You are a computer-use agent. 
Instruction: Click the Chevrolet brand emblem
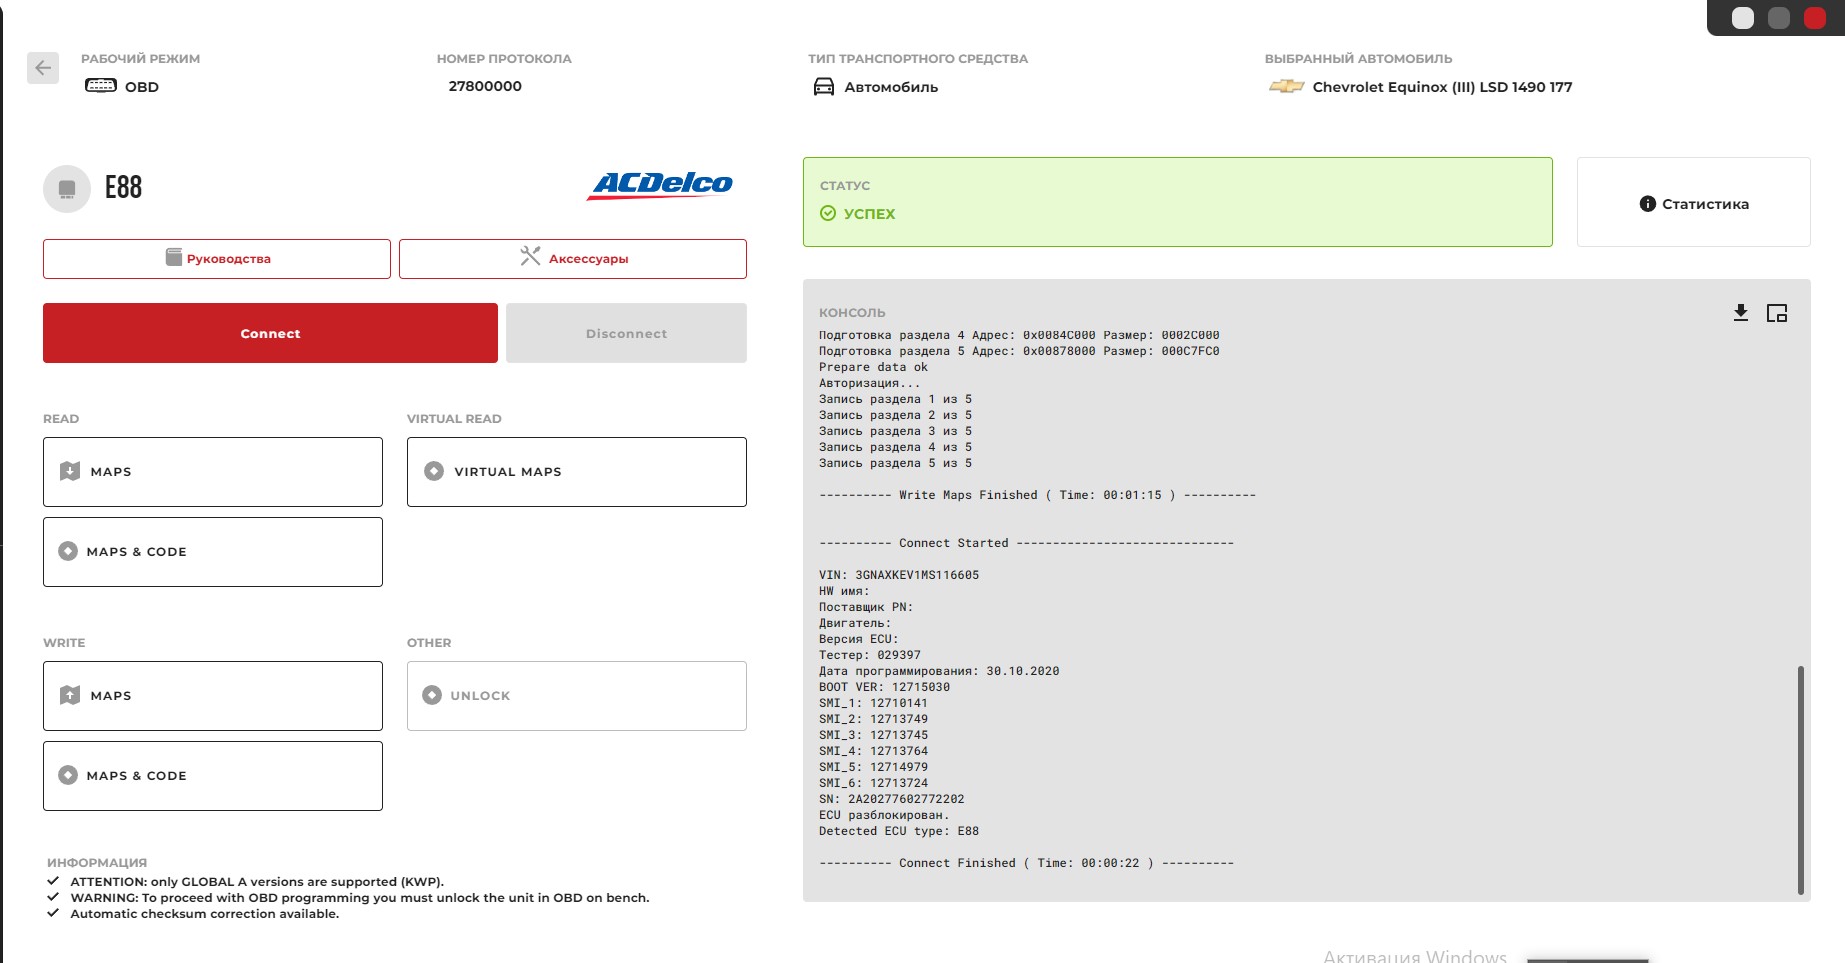(x=1286, y=87)
